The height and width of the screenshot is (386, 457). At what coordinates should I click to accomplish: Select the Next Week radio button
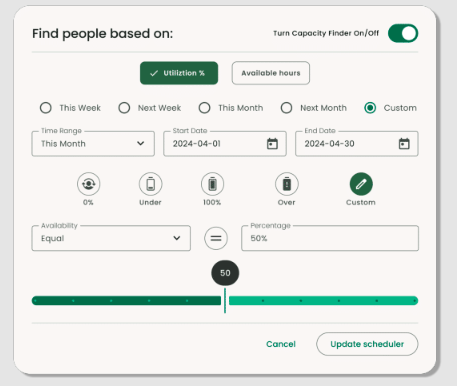click(124, 108)
